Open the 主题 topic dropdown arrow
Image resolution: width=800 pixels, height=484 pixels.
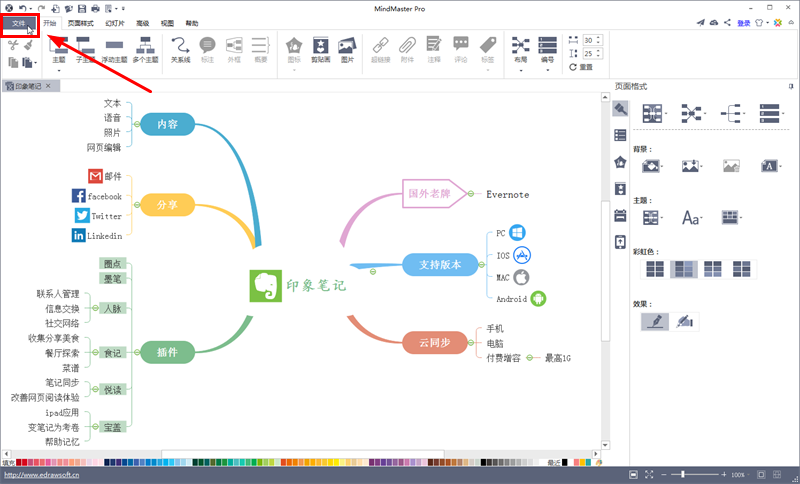59,70
